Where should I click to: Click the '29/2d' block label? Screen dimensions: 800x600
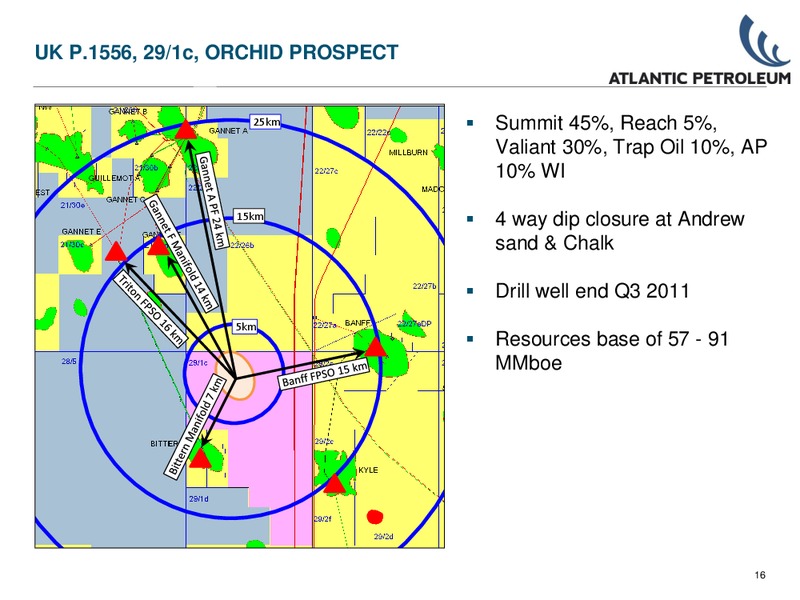pyautogui.click(x=384, y=537)
